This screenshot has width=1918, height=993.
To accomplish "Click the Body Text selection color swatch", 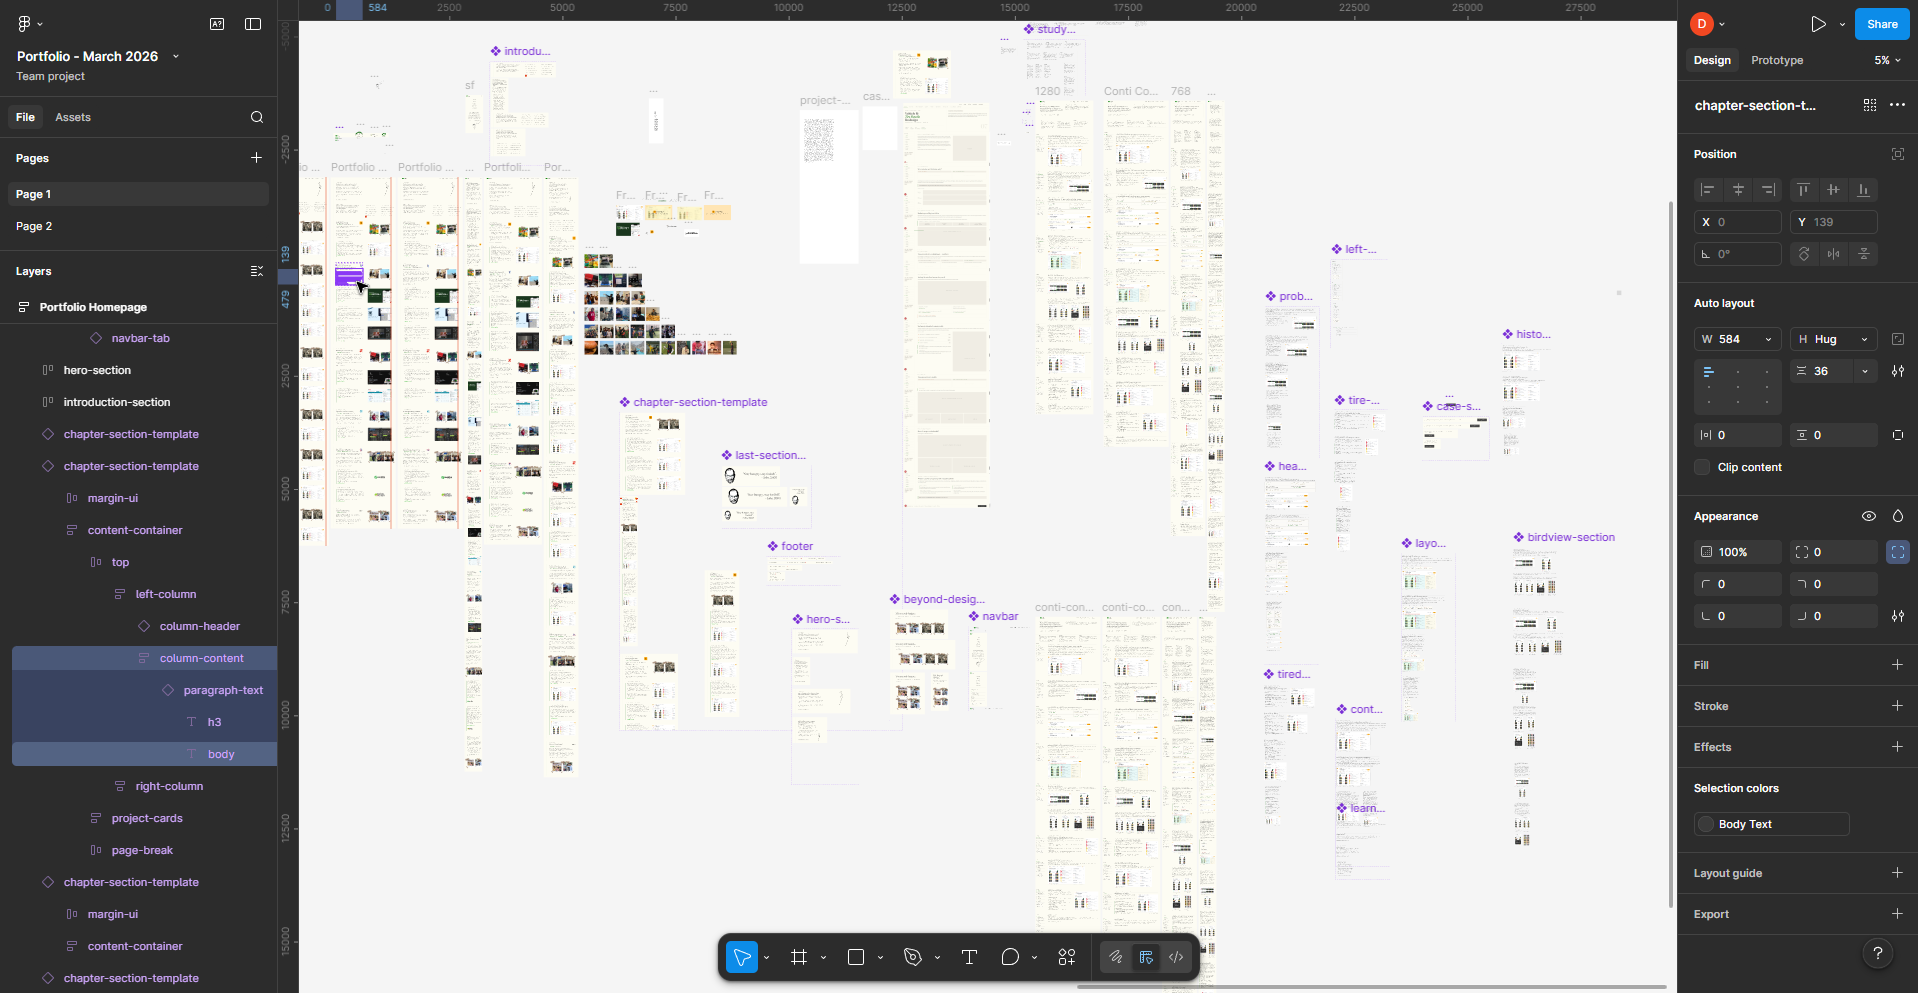I will (x=1707, y=824).
